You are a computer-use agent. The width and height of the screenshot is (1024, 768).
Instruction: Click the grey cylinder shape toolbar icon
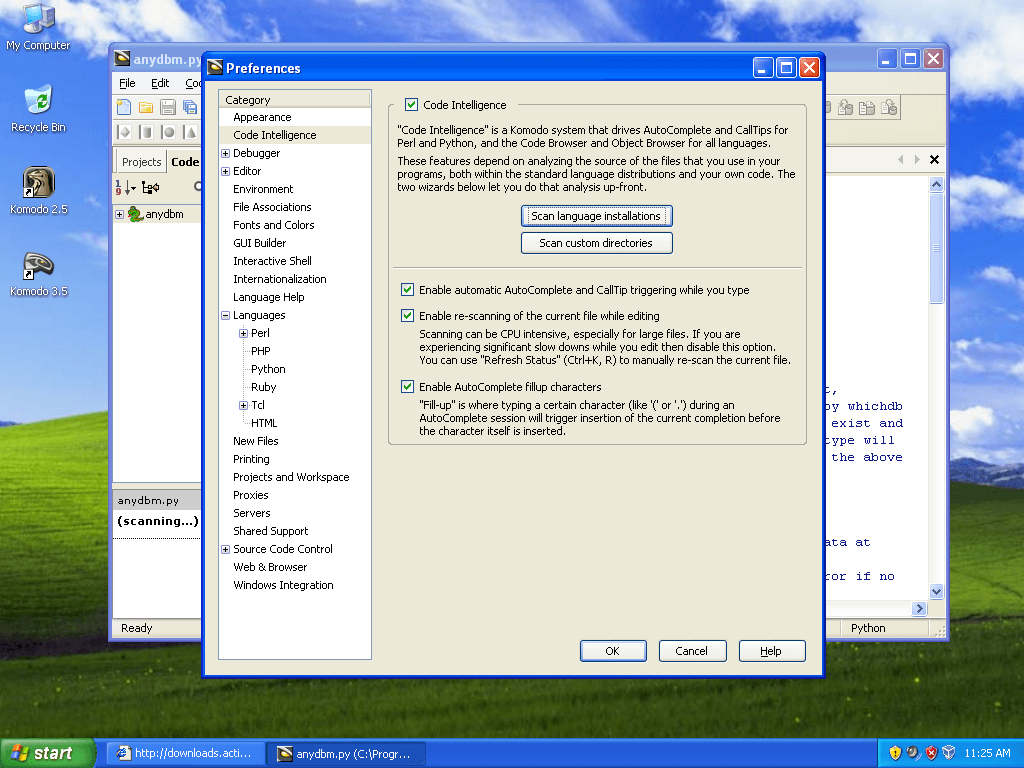[146, 132]
